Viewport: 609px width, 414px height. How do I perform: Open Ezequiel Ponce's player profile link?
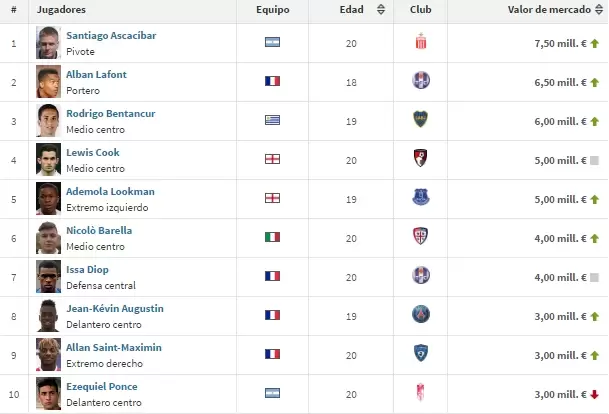[102, 386]
